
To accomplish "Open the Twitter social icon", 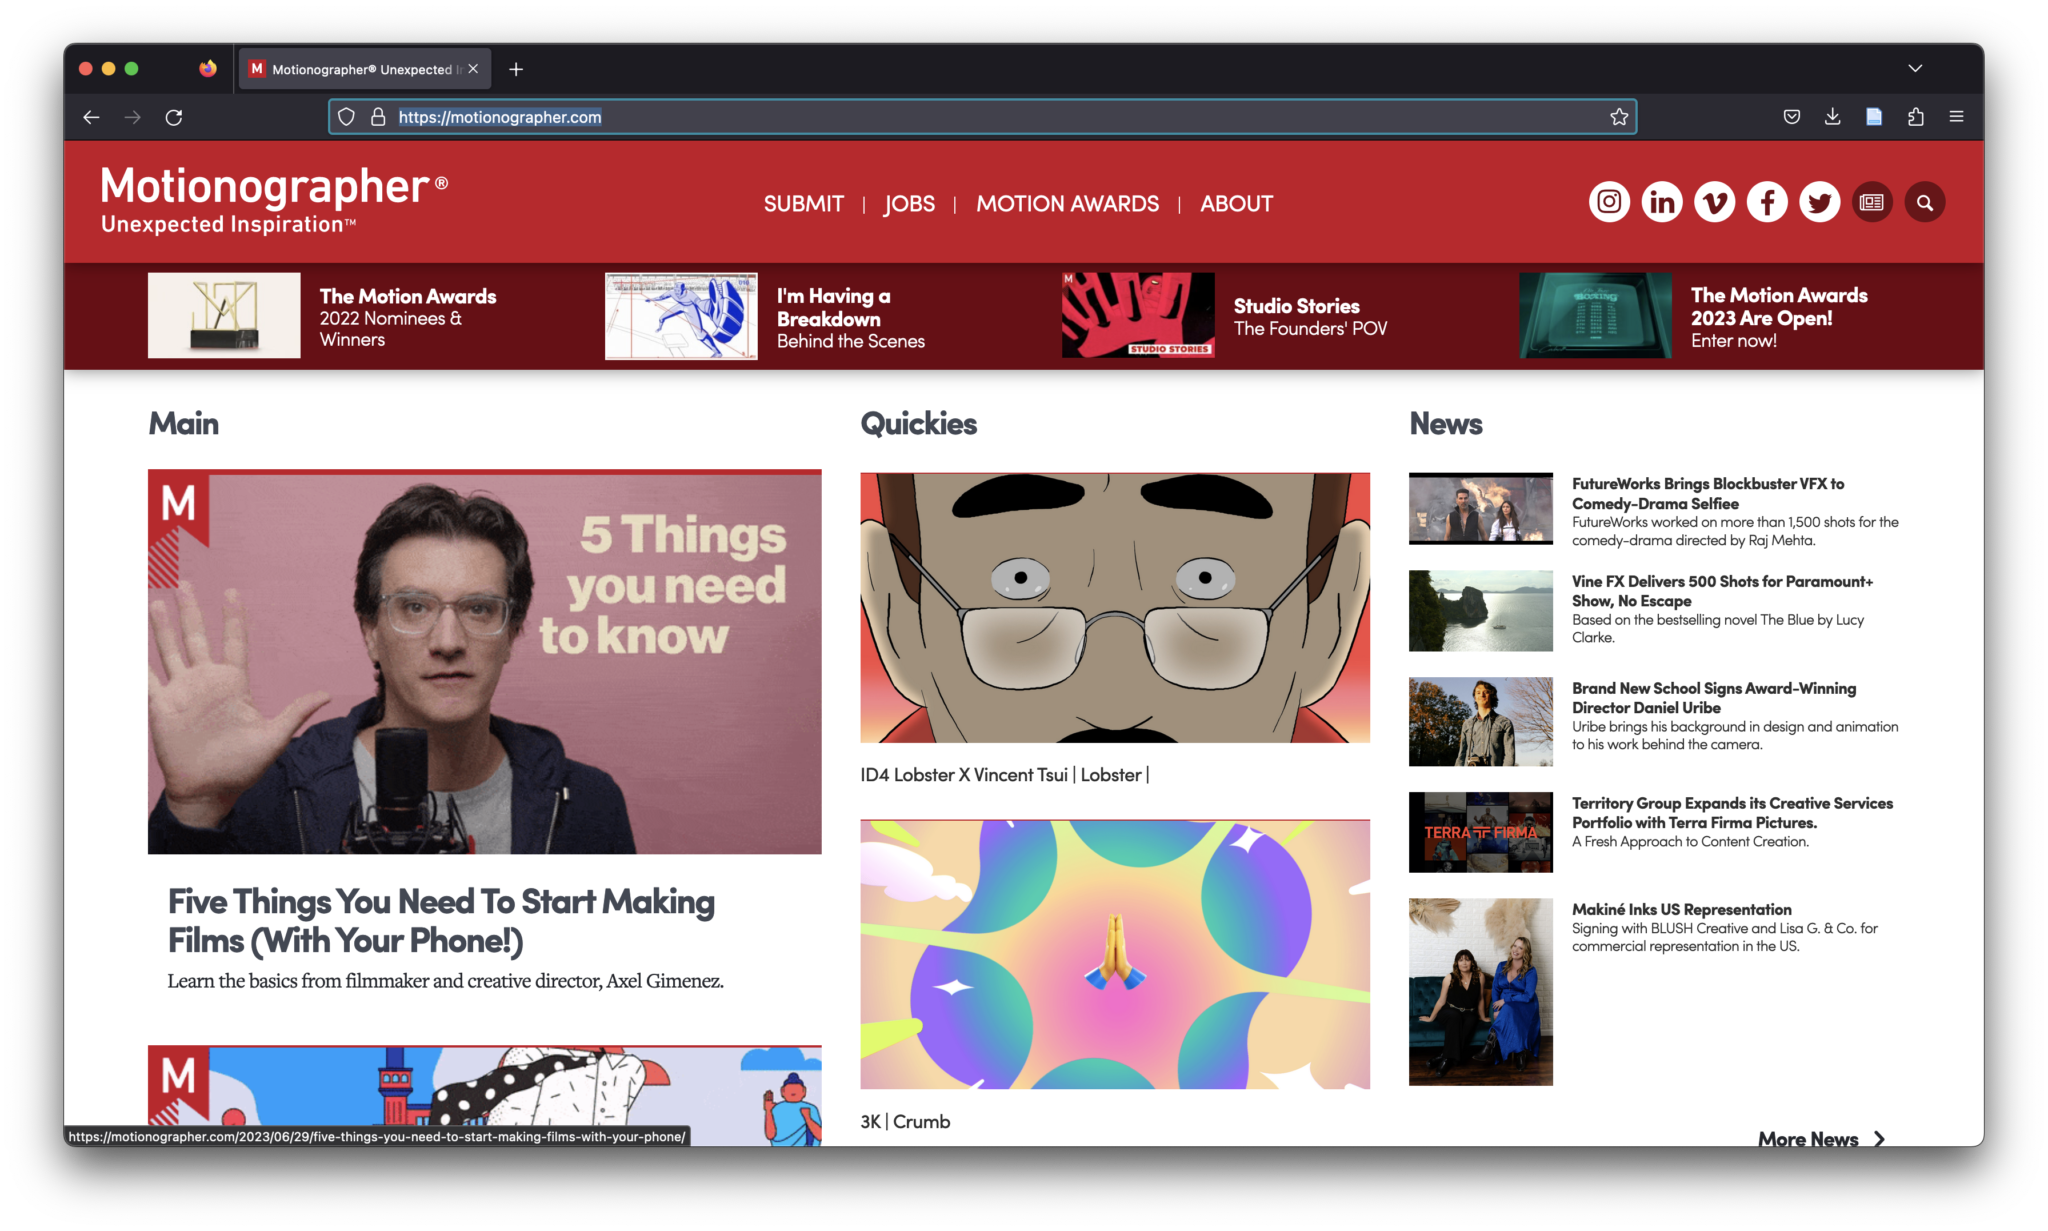I will [1819, 203].
